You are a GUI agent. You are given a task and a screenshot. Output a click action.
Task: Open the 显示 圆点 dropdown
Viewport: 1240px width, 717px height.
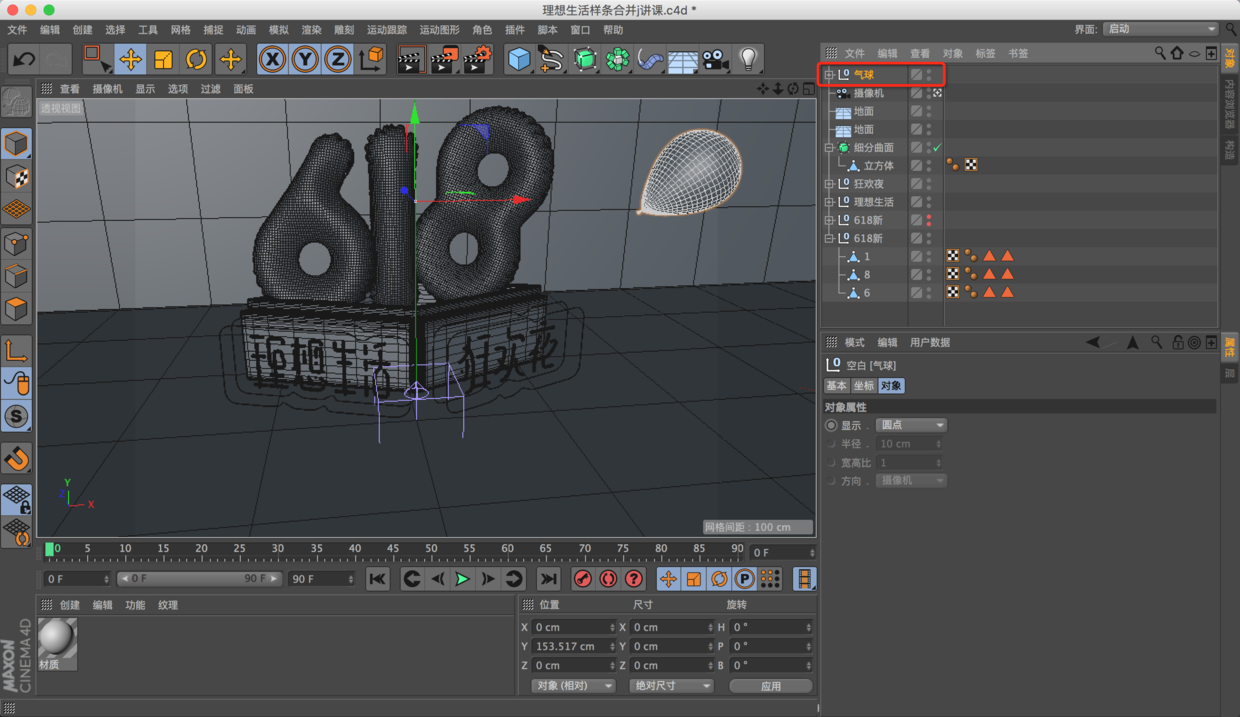click(911, 425)
